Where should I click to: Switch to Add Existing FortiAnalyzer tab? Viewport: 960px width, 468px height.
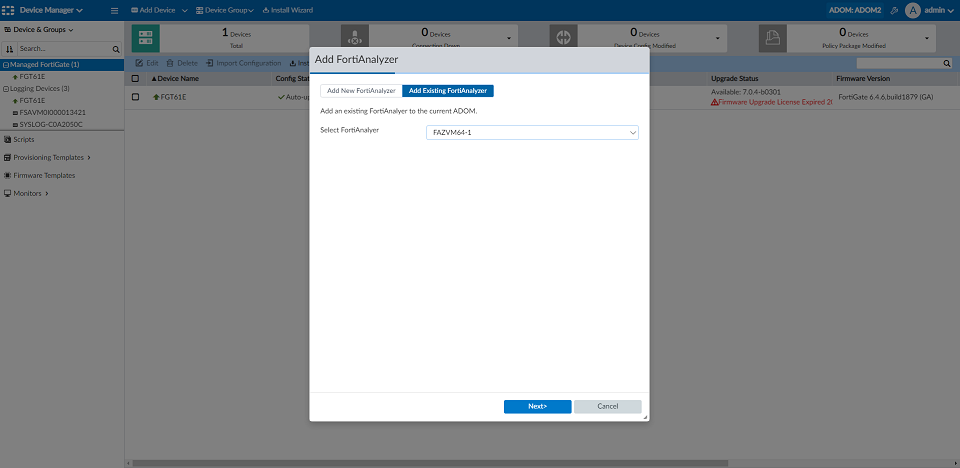pyautogui.click(x=448, y=91)
